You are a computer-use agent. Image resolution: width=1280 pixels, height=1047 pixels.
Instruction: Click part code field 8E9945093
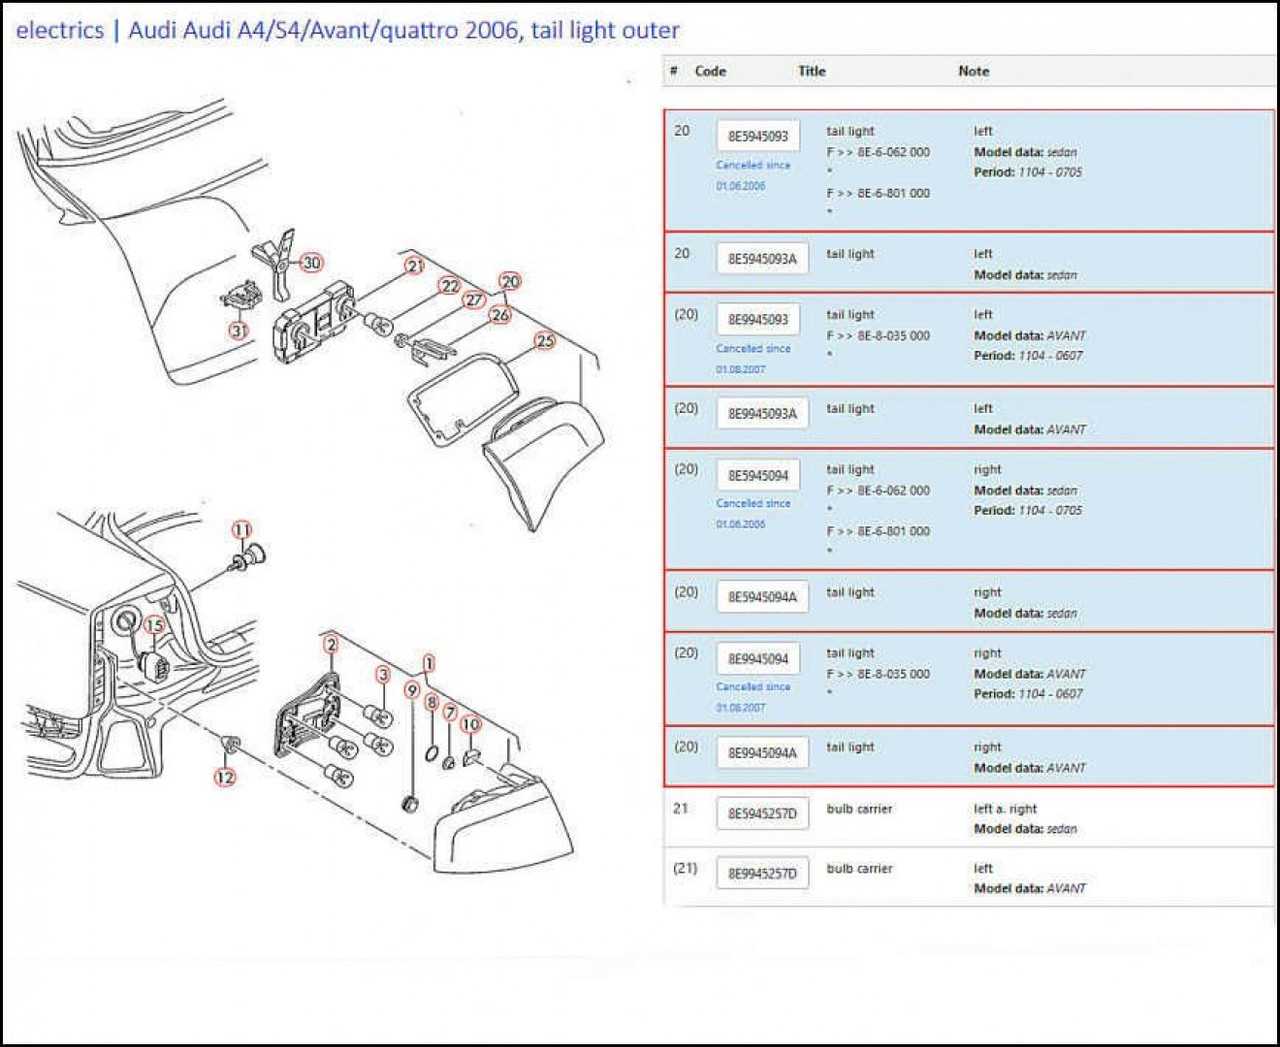[758, 320]
